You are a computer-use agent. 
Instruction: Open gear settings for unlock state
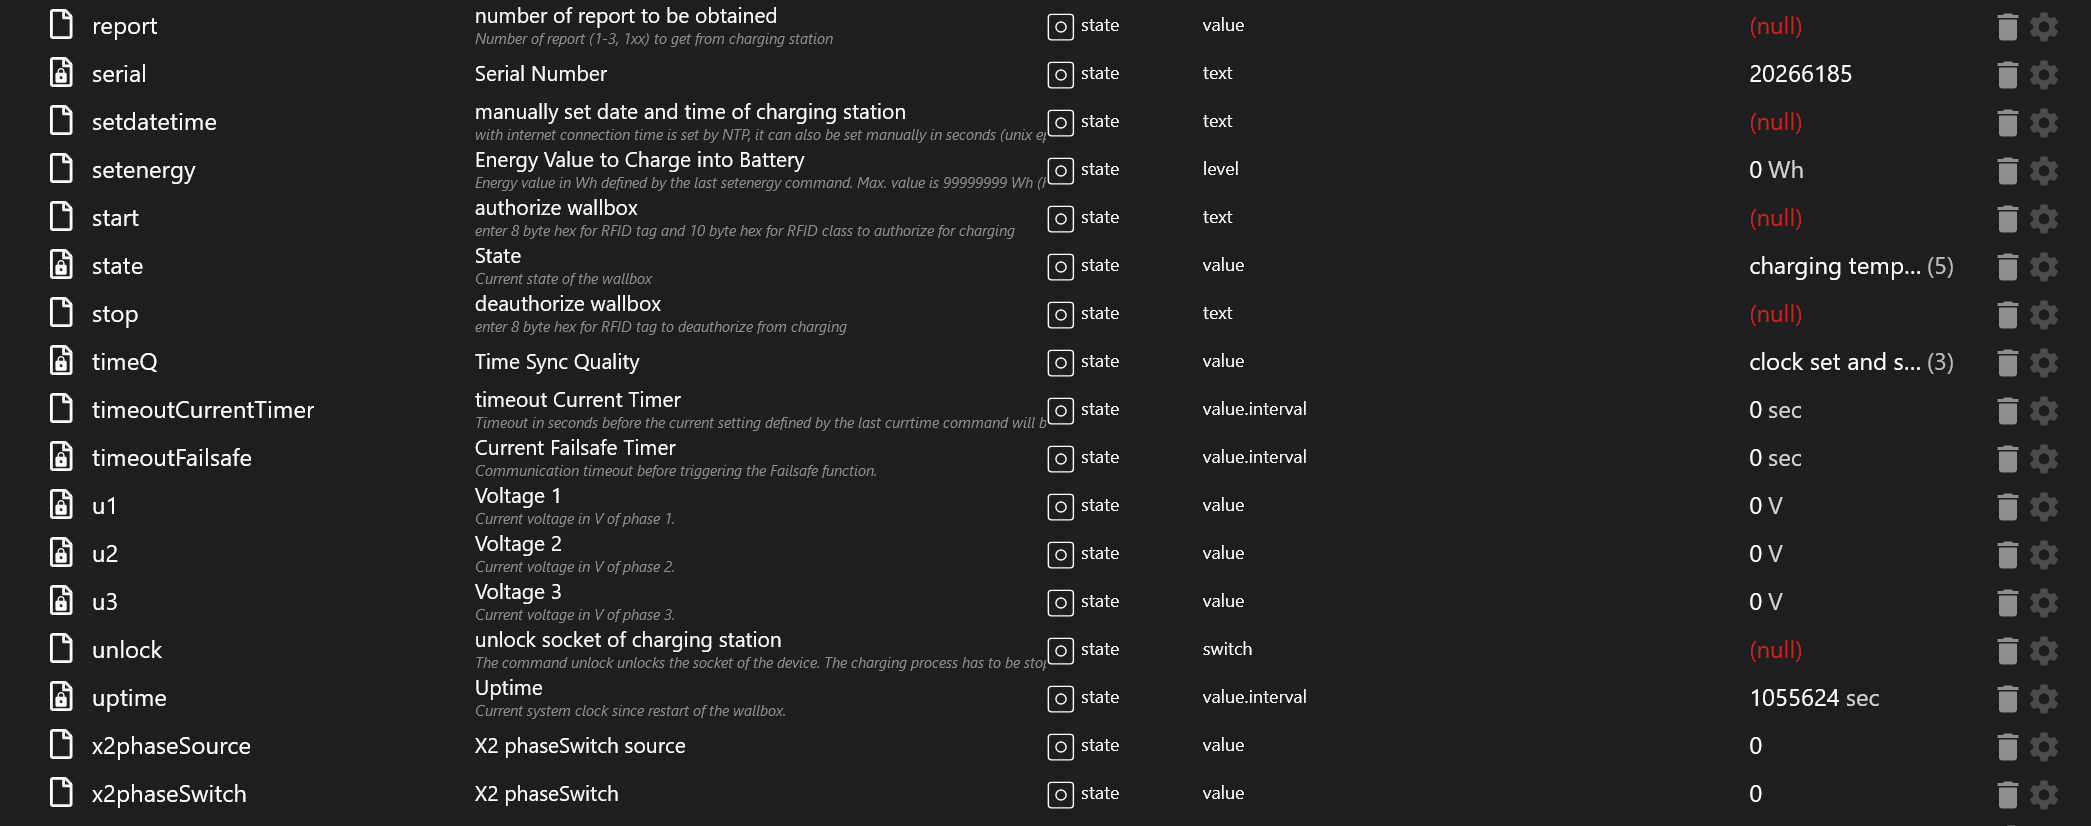2044,651
